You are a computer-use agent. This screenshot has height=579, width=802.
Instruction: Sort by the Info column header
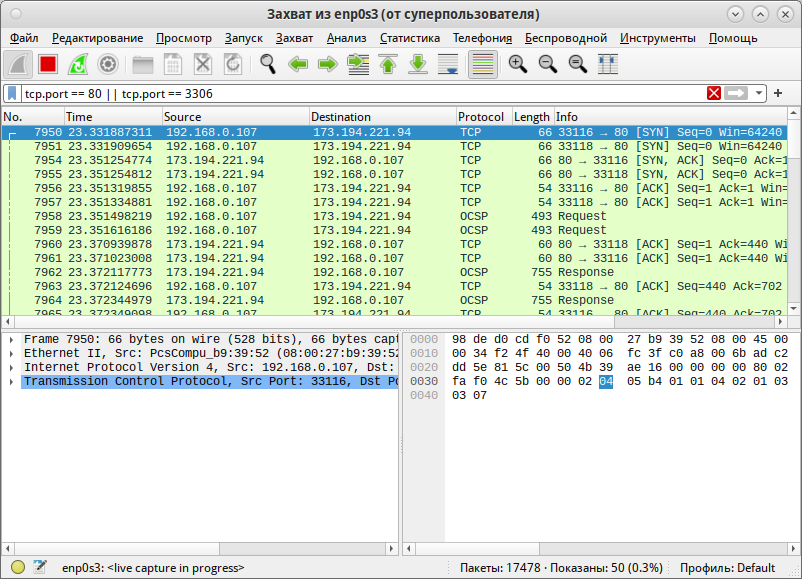(x=671, y=117)
